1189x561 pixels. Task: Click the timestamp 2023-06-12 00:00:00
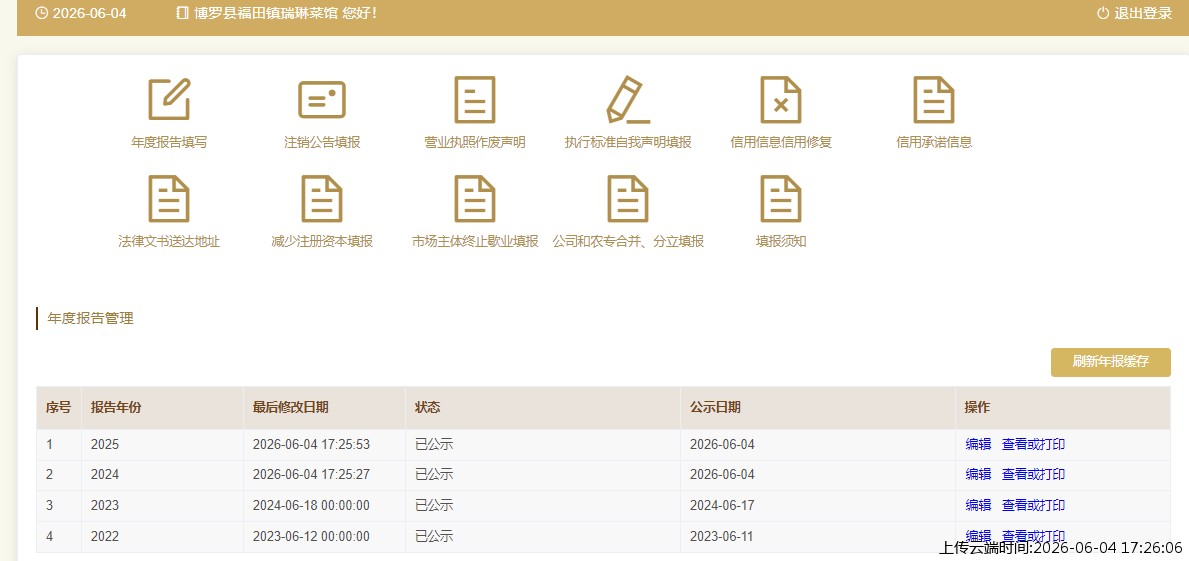[x=311, y=537]
